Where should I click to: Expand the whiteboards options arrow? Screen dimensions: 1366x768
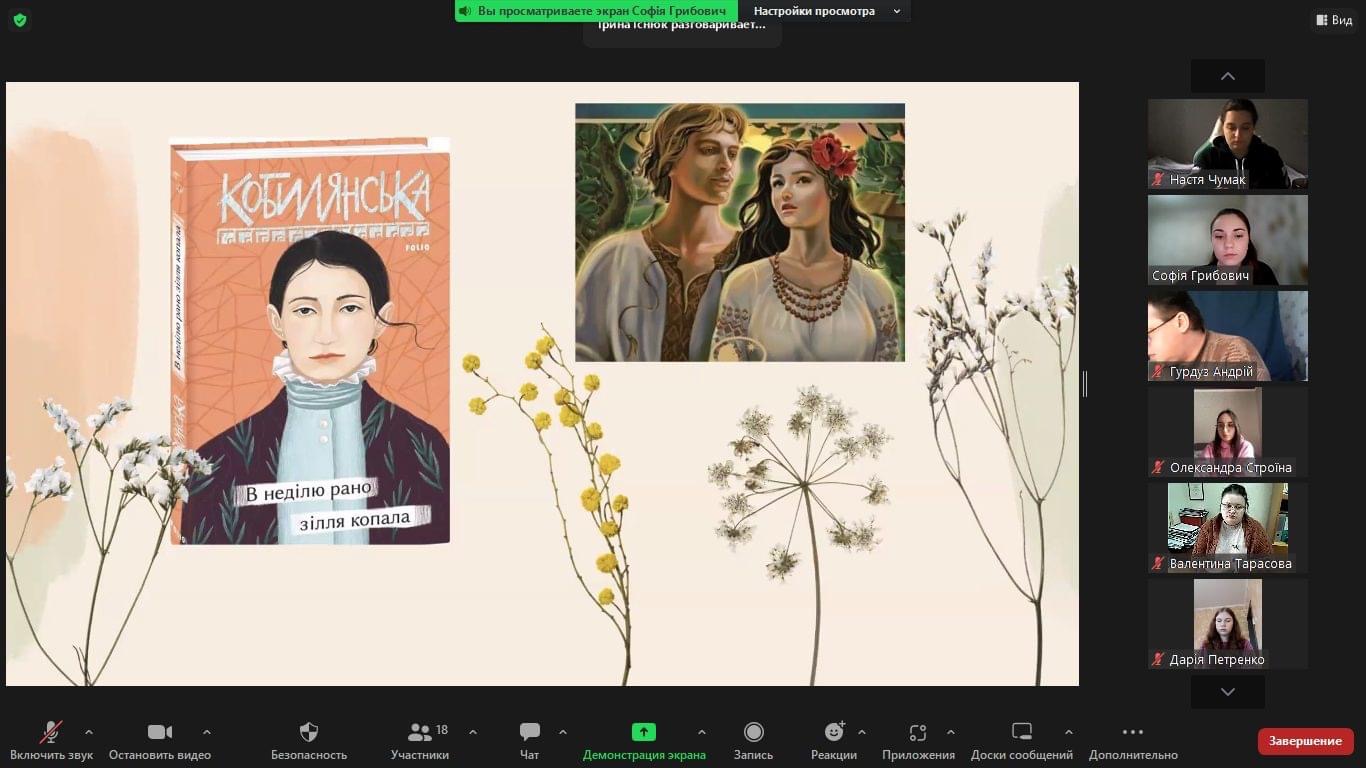(1069, 732)
